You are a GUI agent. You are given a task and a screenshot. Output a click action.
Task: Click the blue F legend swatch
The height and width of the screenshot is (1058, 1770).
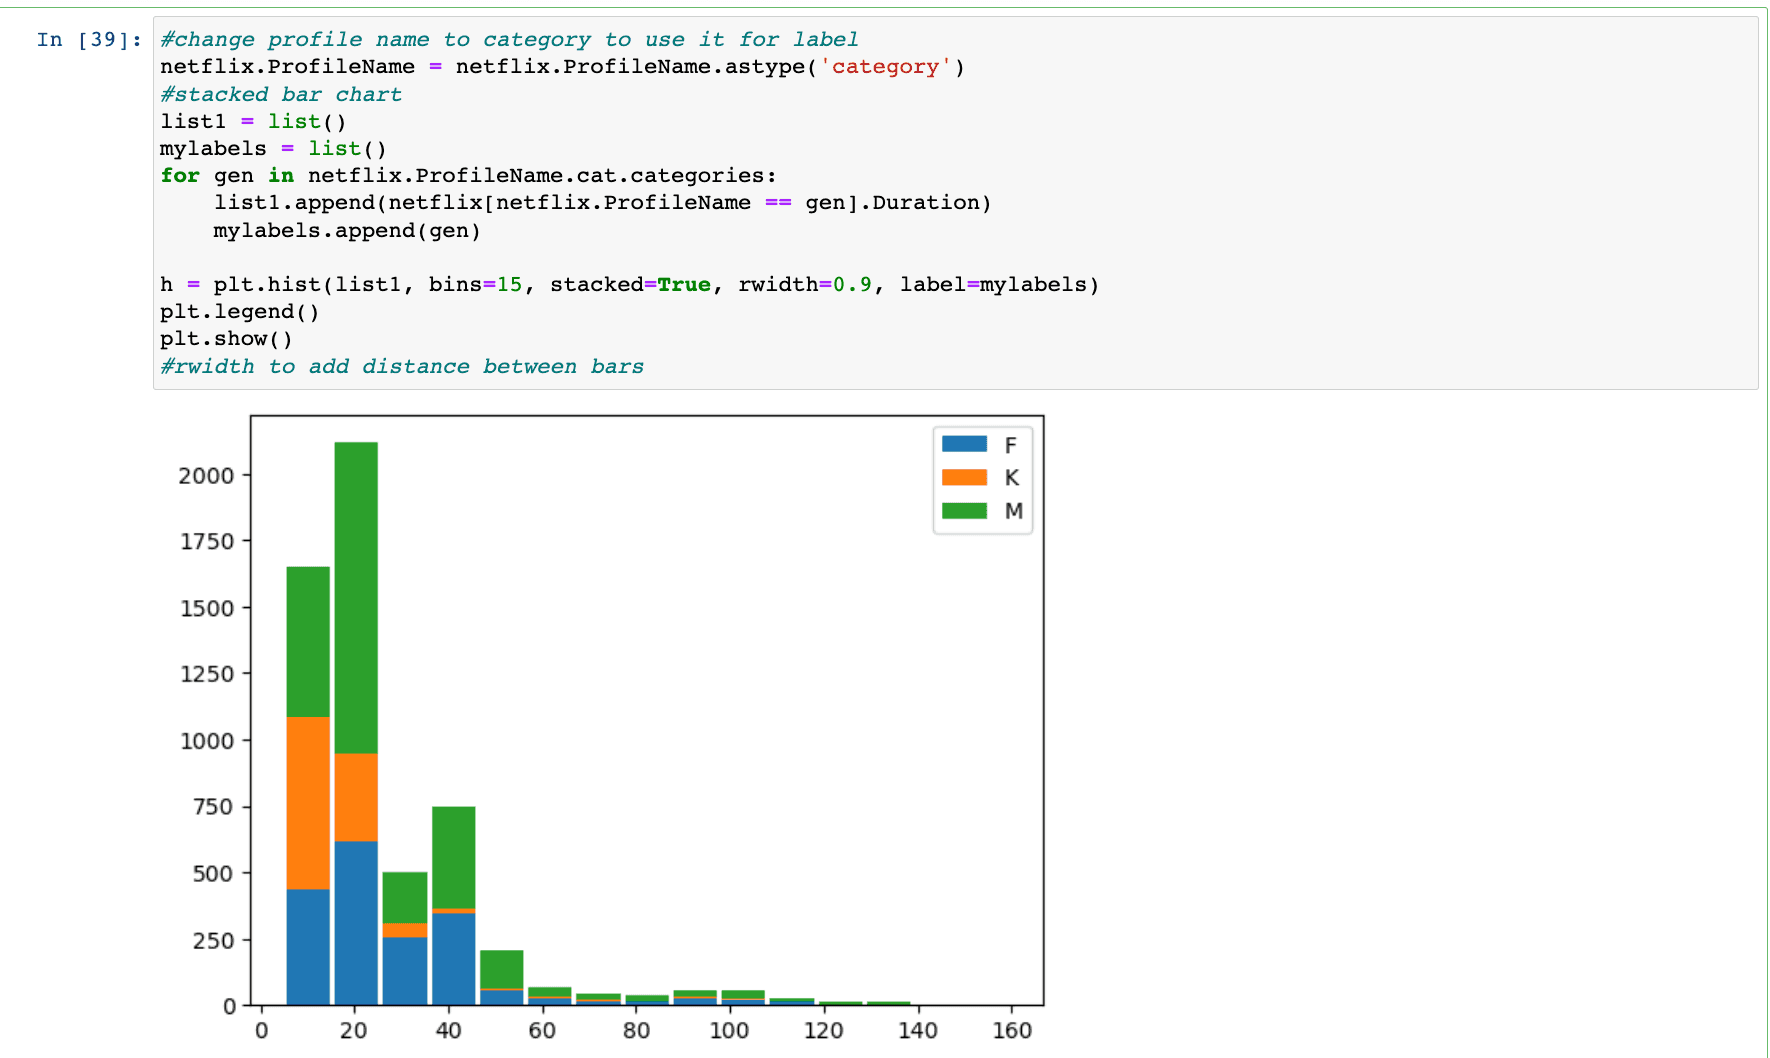coord(964,444)
